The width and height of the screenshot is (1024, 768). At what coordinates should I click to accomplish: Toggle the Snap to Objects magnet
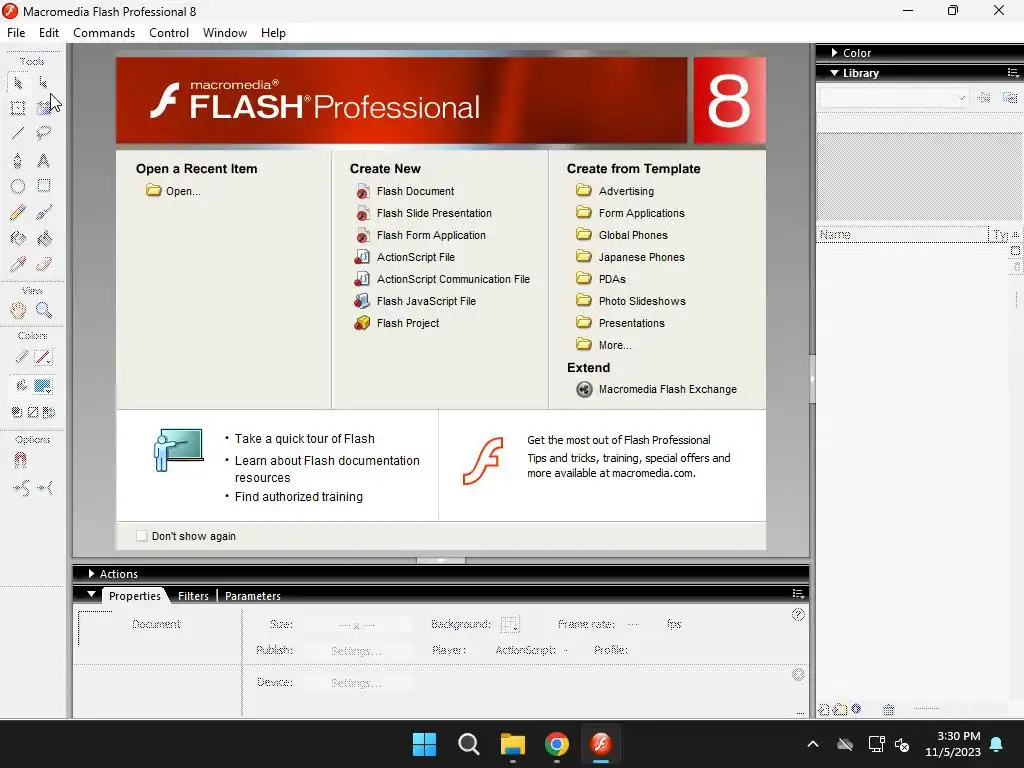tap(20, 461)
